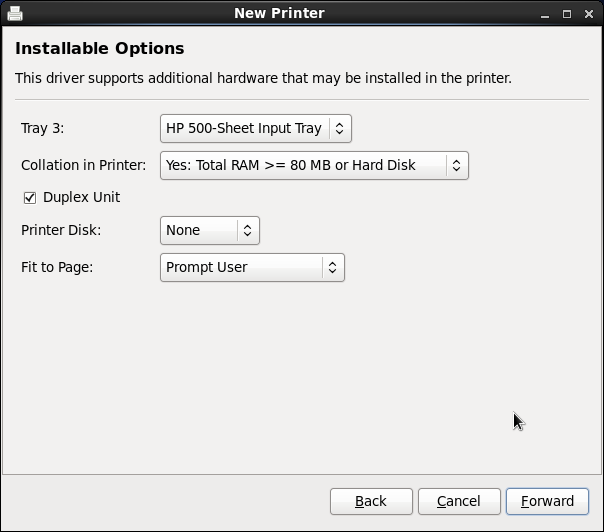604x532 pixels.
Task: Toggle the Duplex Unit checkbox
Action: pyautogui.click(x=29, y=197)
